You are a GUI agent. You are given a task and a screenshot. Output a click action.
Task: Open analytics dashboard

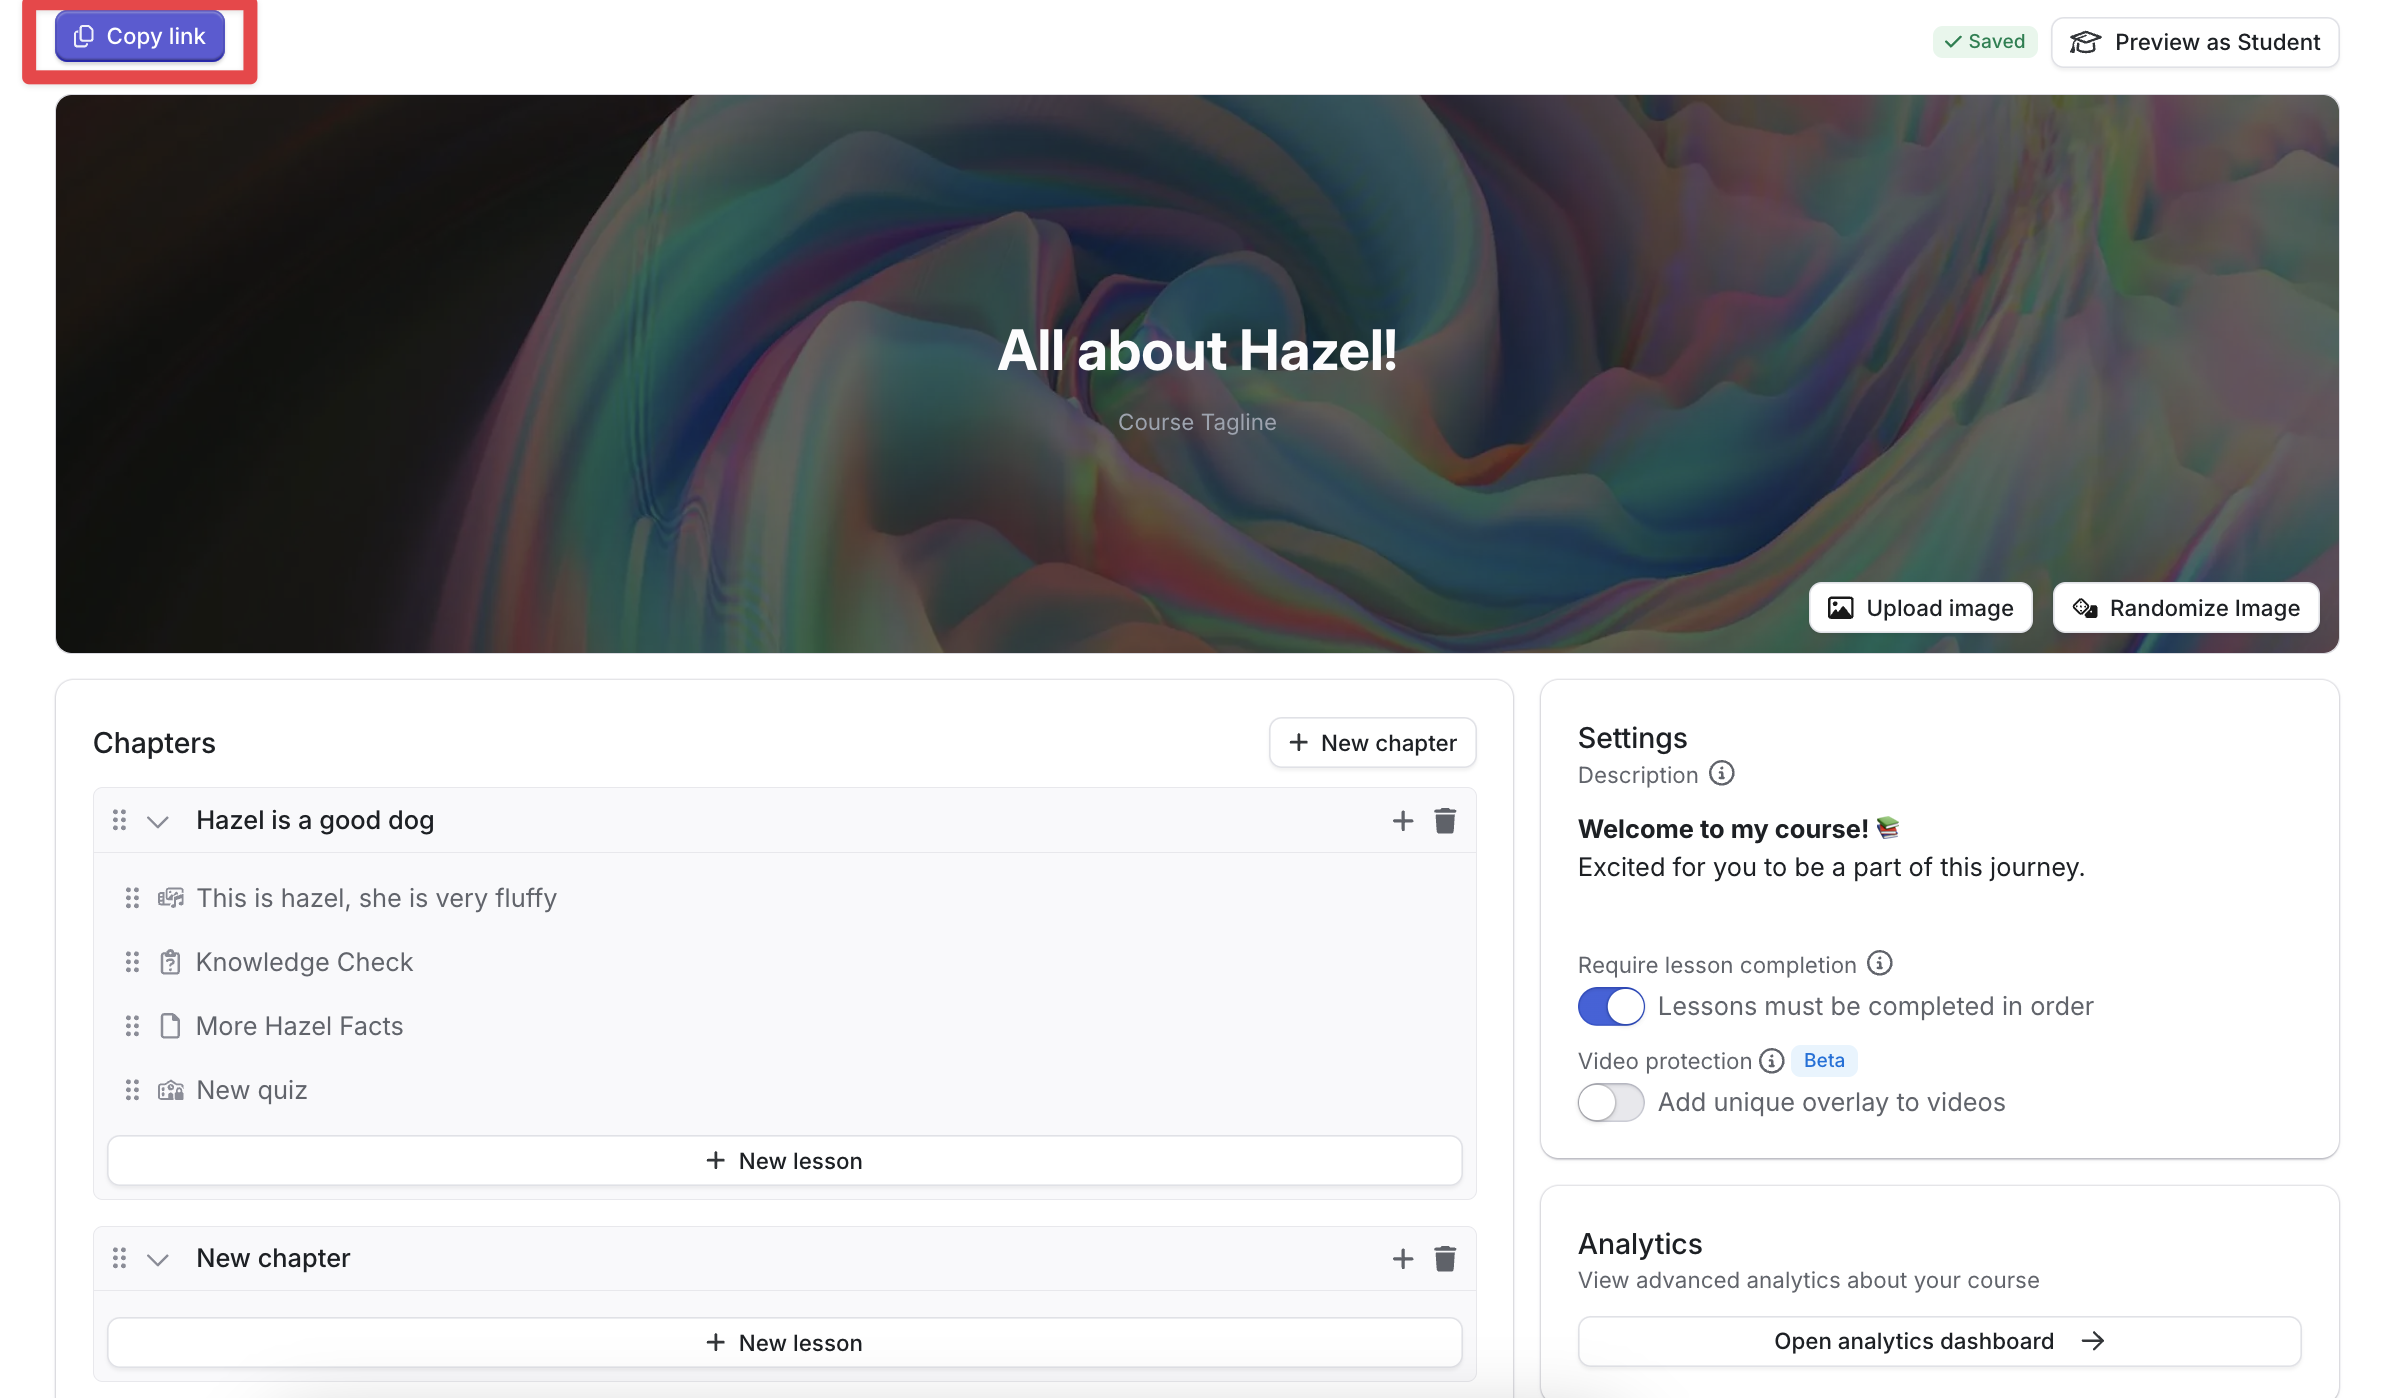pyautogui.click(x=1938, y=1341)
